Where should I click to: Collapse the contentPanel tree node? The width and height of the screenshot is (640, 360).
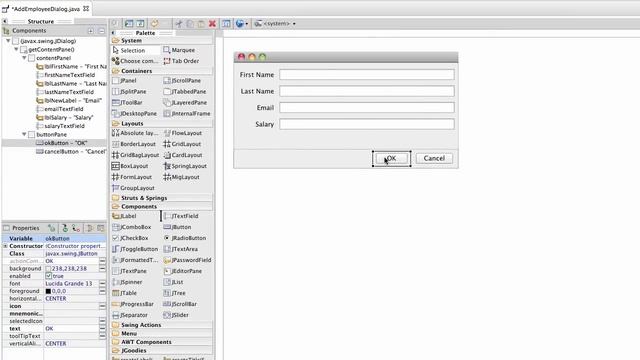[24, 58]
